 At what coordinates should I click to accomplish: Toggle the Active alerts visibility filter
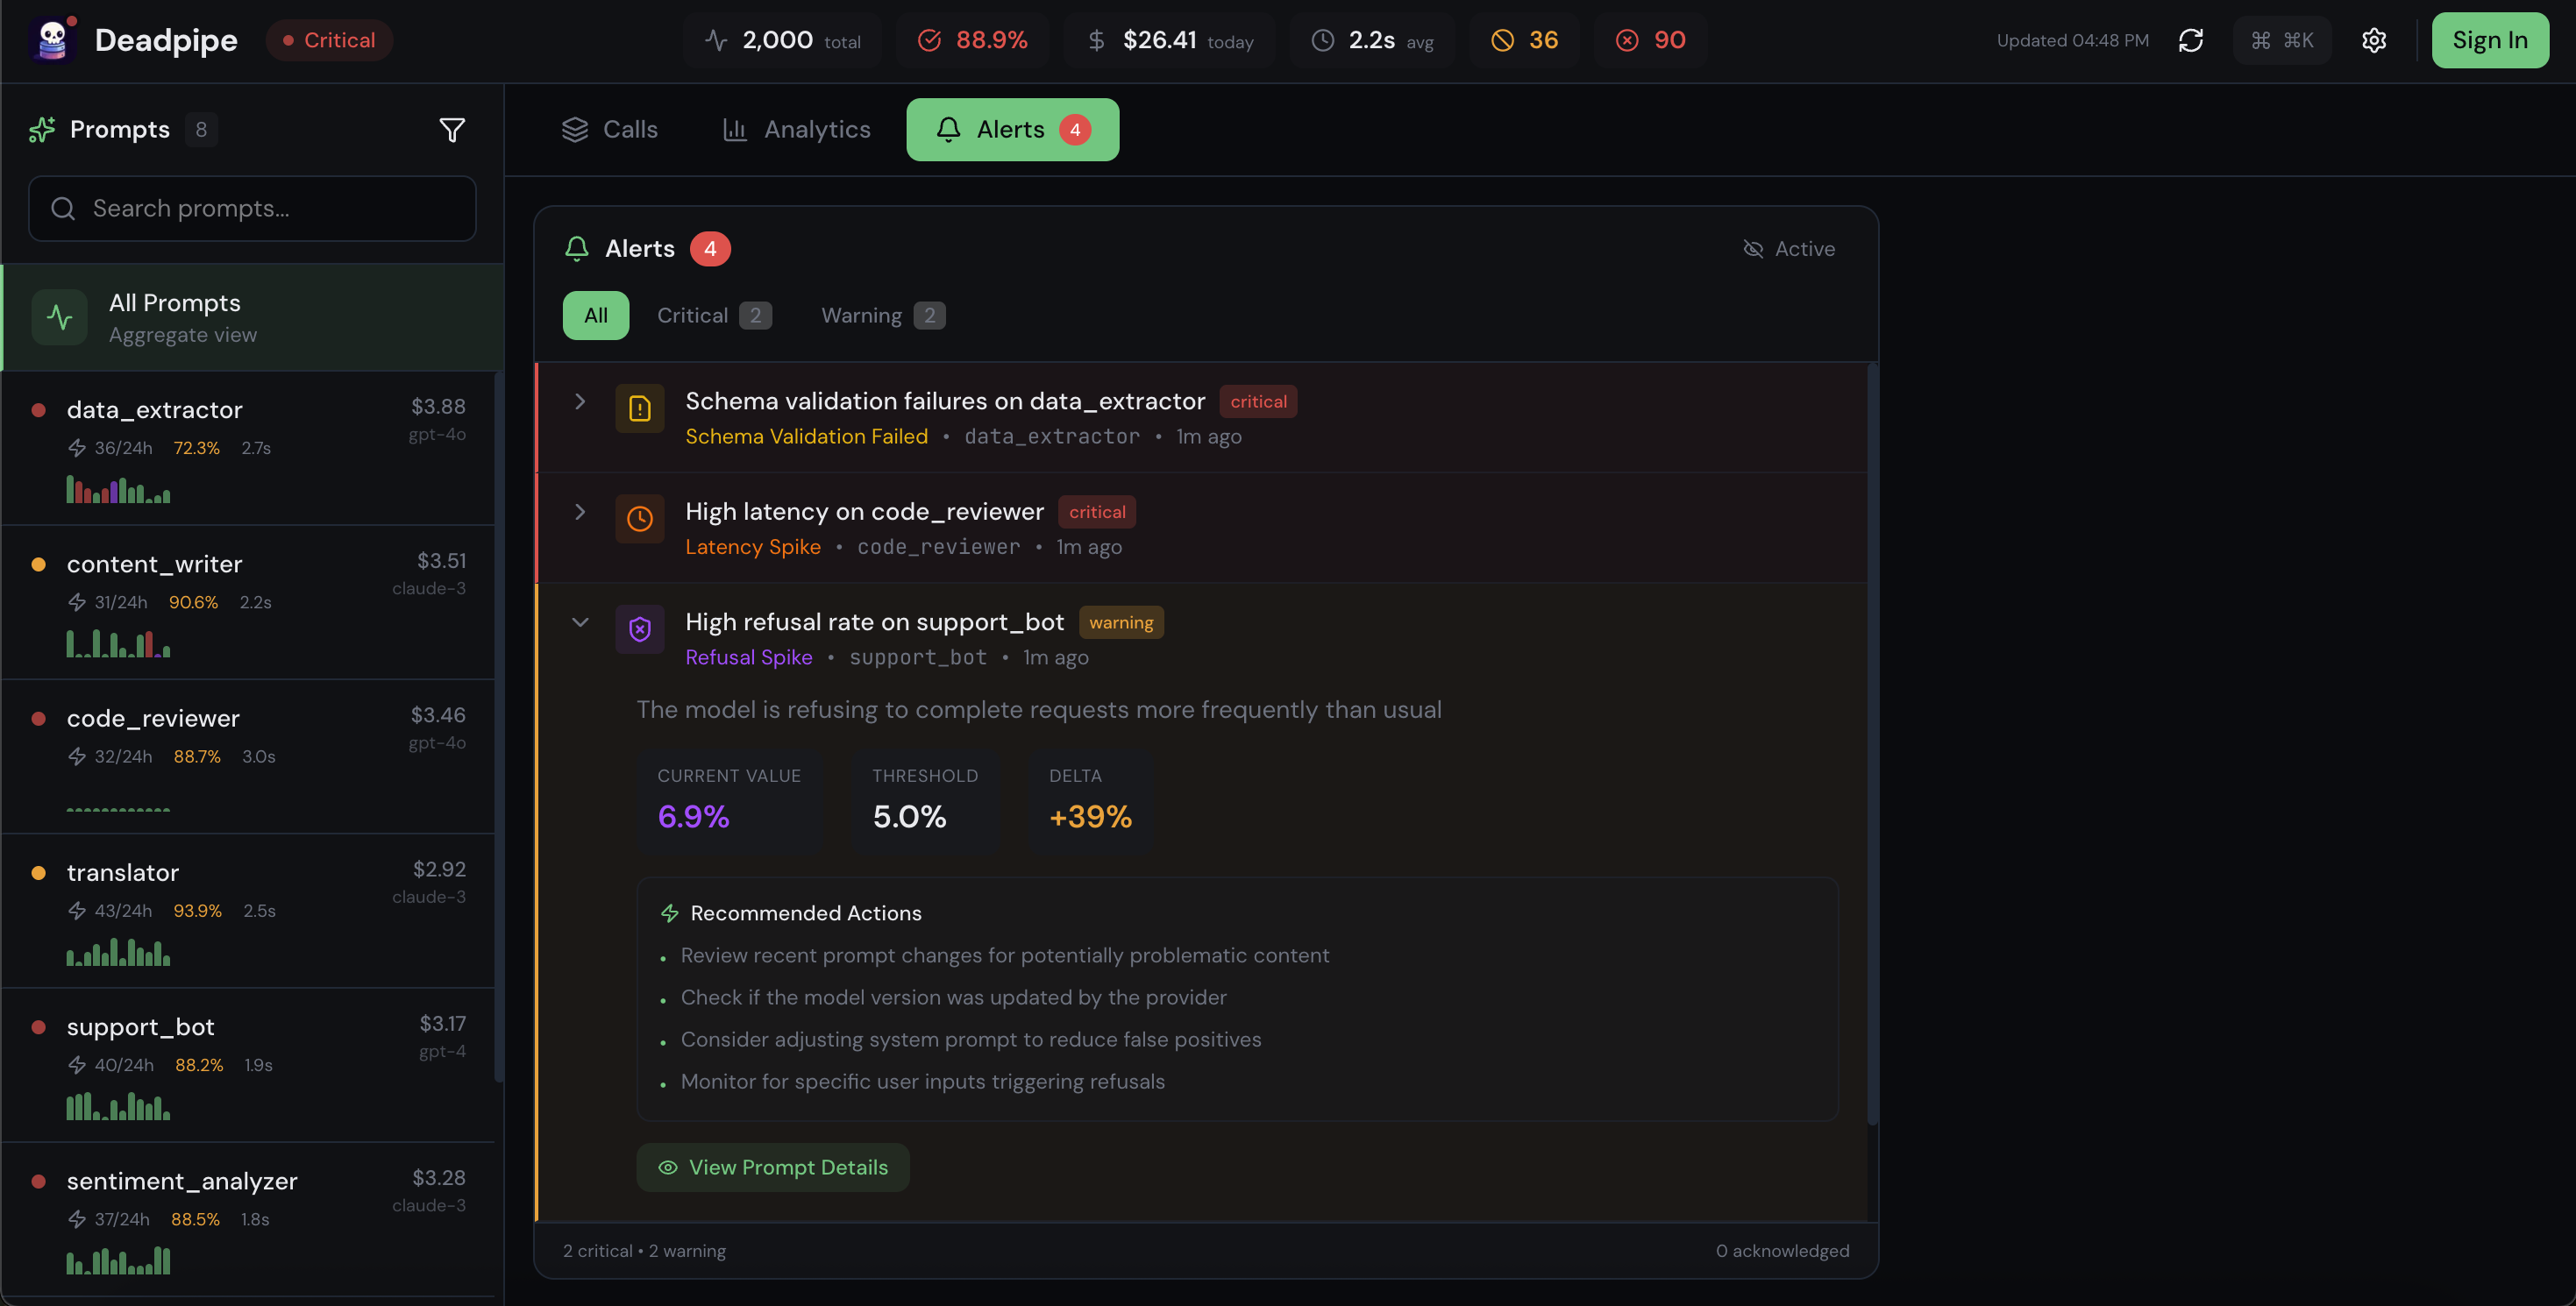(1789, 249)
